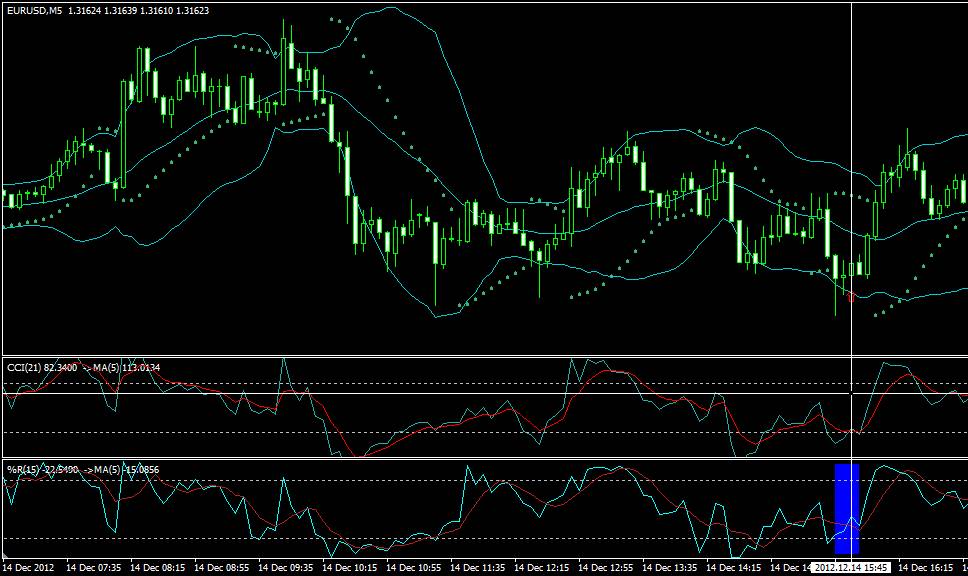Click the blue highlighted rectangle in %R panel
This screenshot has height=576, width=968.
coord(846,509)
